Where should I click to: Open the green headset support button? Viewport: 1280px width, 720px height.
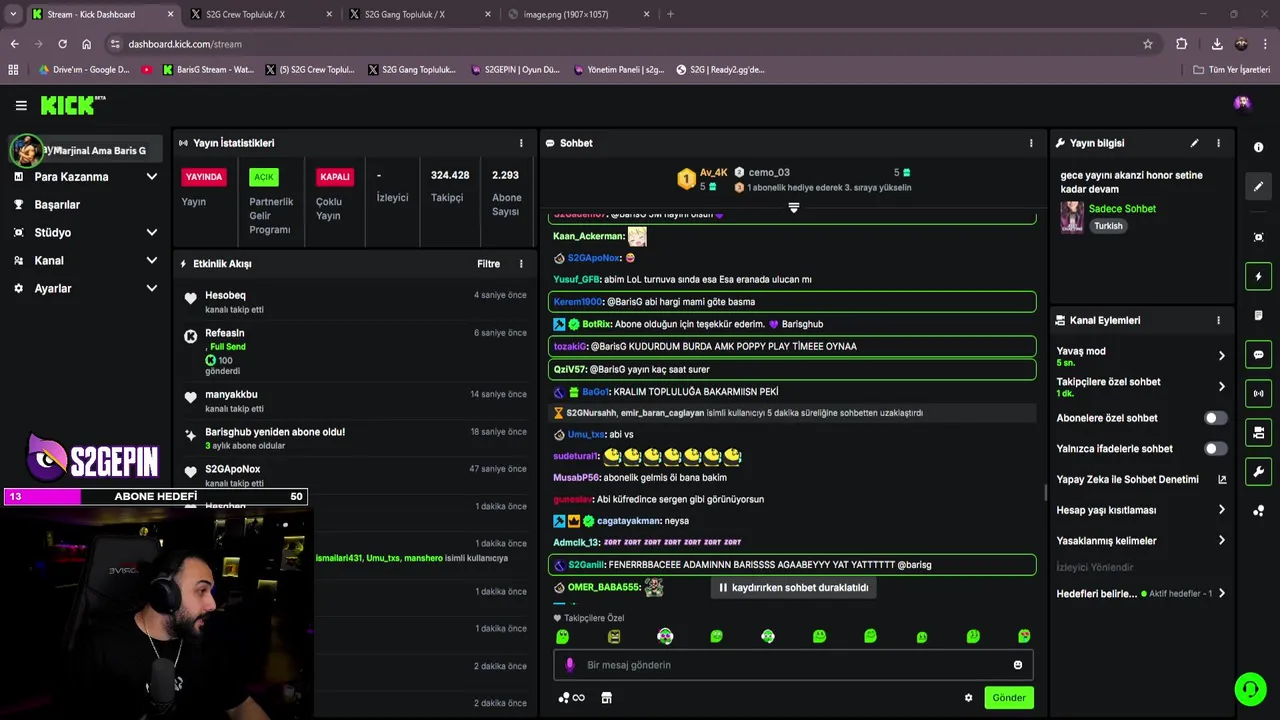click(x=1250, y=689)
